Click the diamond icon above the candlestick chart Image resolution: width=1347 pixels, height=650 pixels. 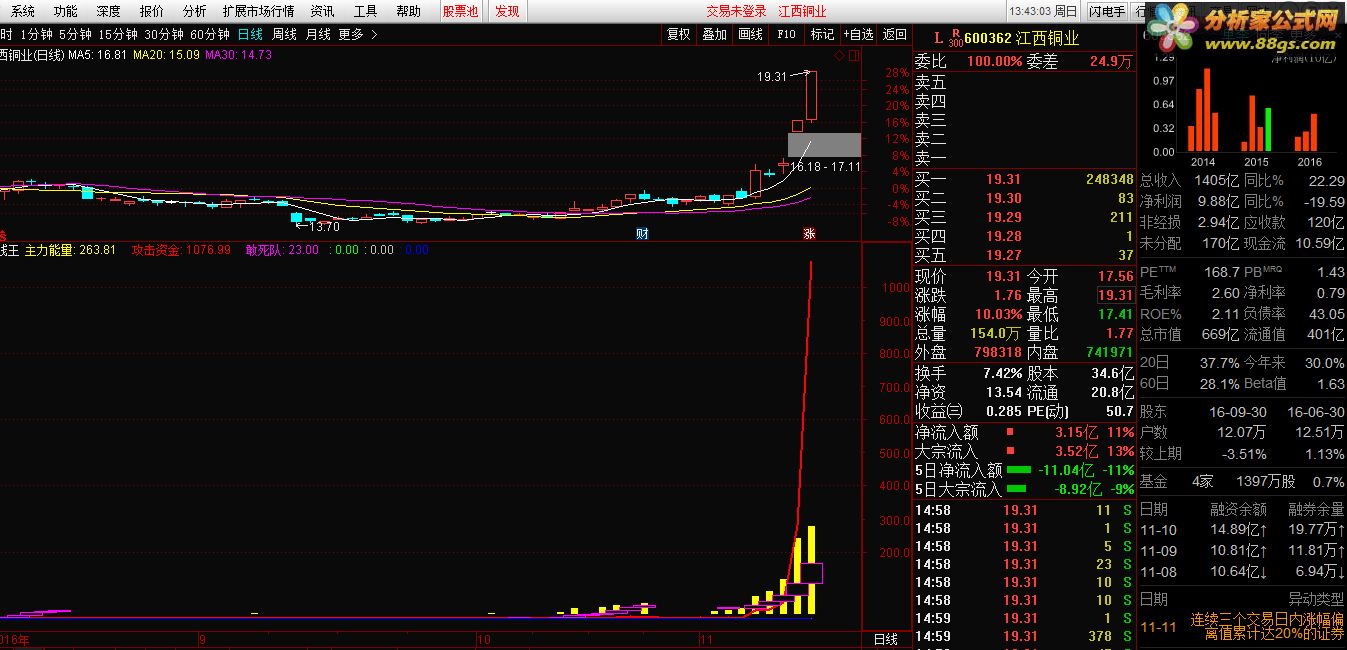coord(838,55)
